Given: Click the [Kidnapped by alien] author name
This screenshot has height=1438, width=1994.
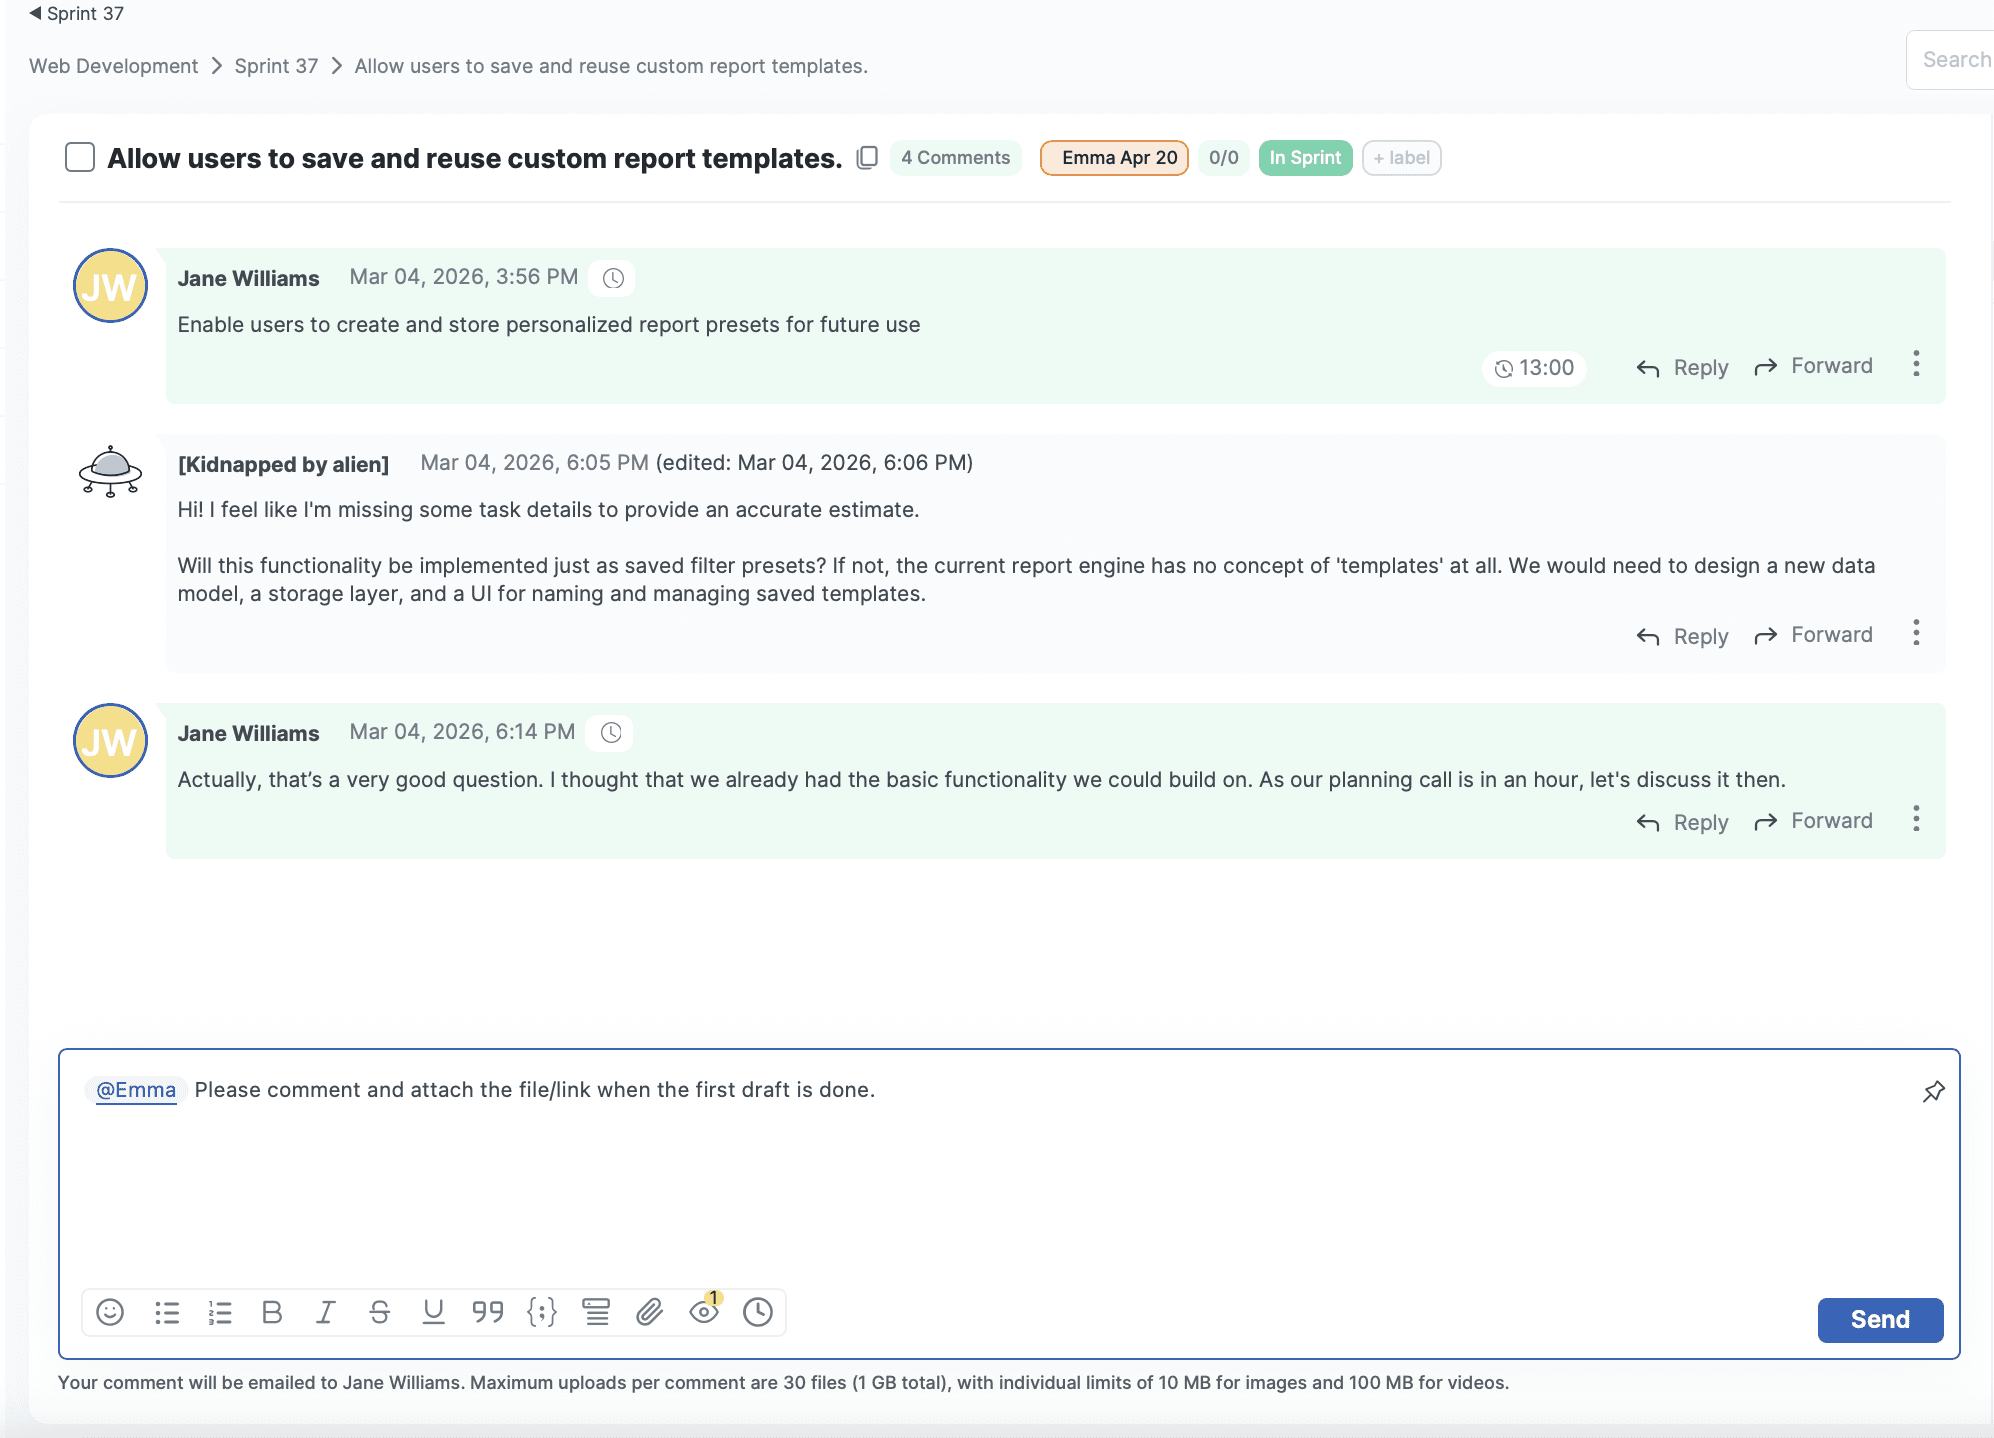Looking at the screenshot, I should pos(283,464).
